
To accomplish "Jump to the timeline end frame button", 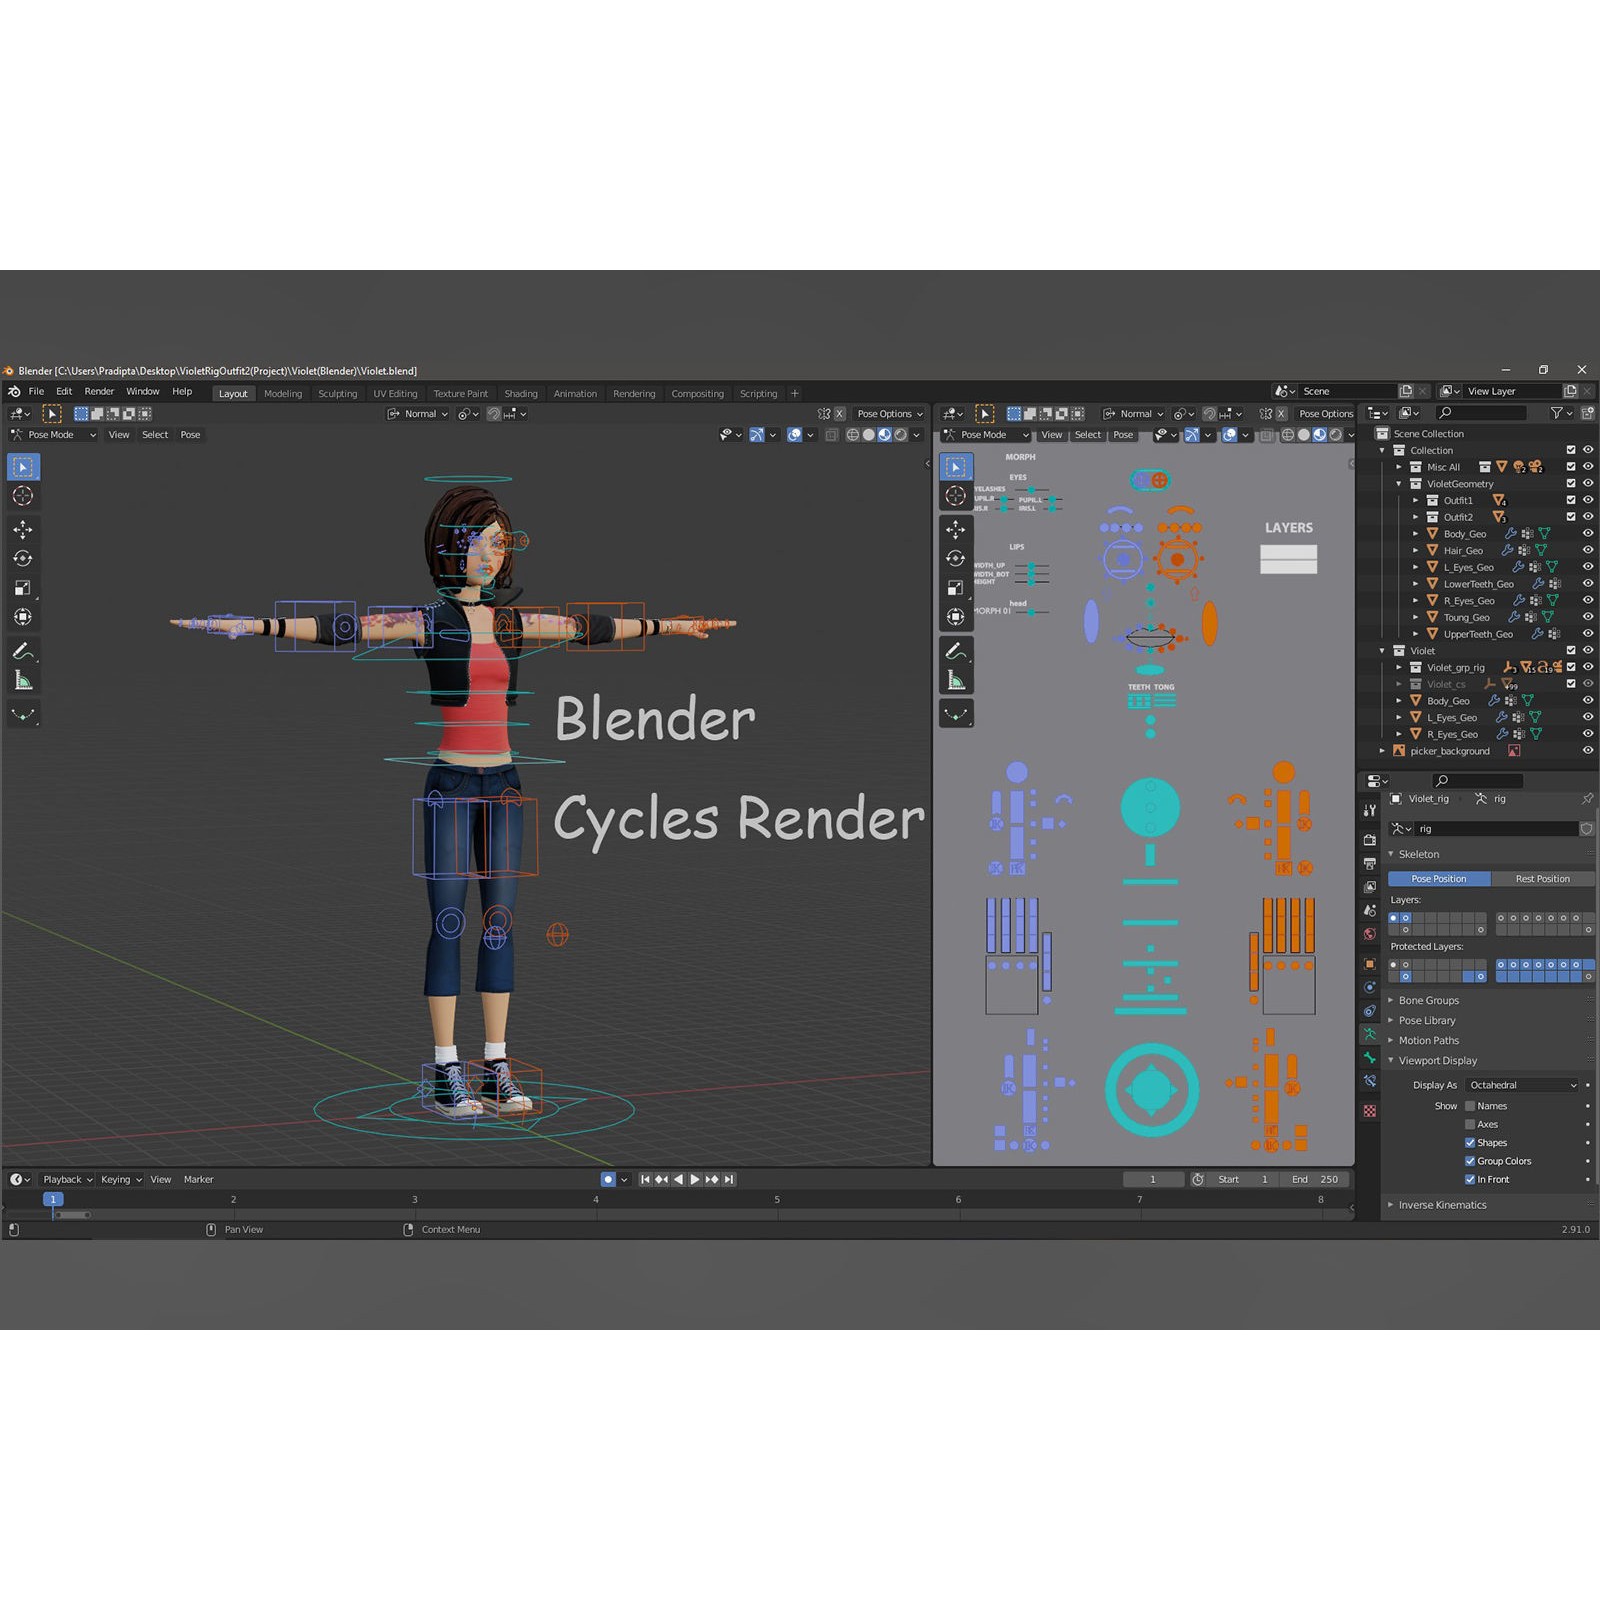I will 729,1180.
